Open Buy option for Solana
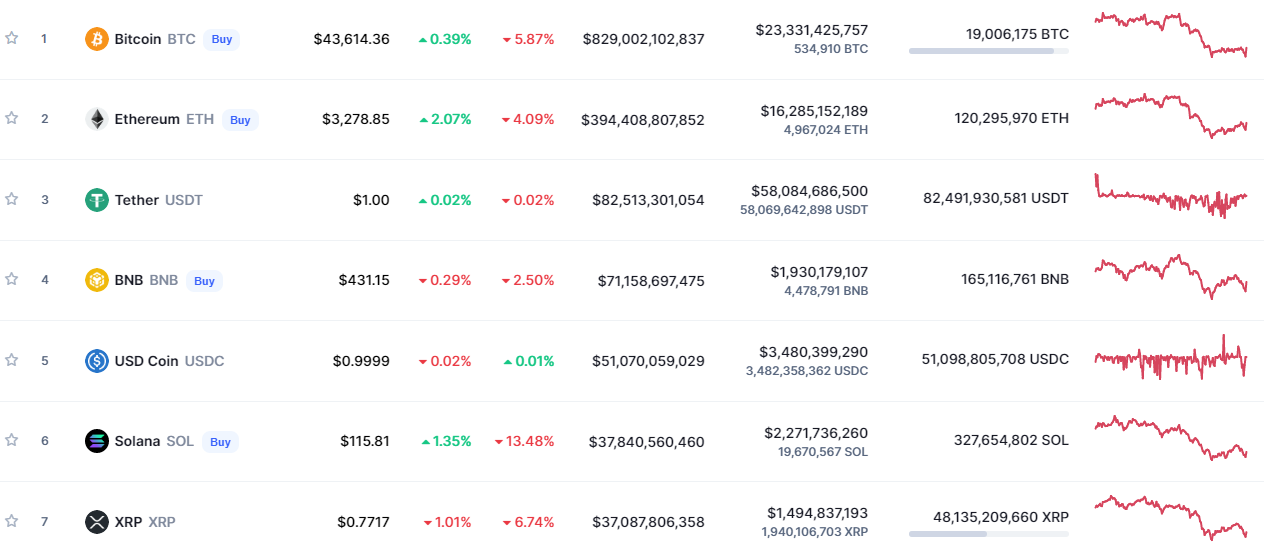The image size is (1264, 553). coord(220,442)
